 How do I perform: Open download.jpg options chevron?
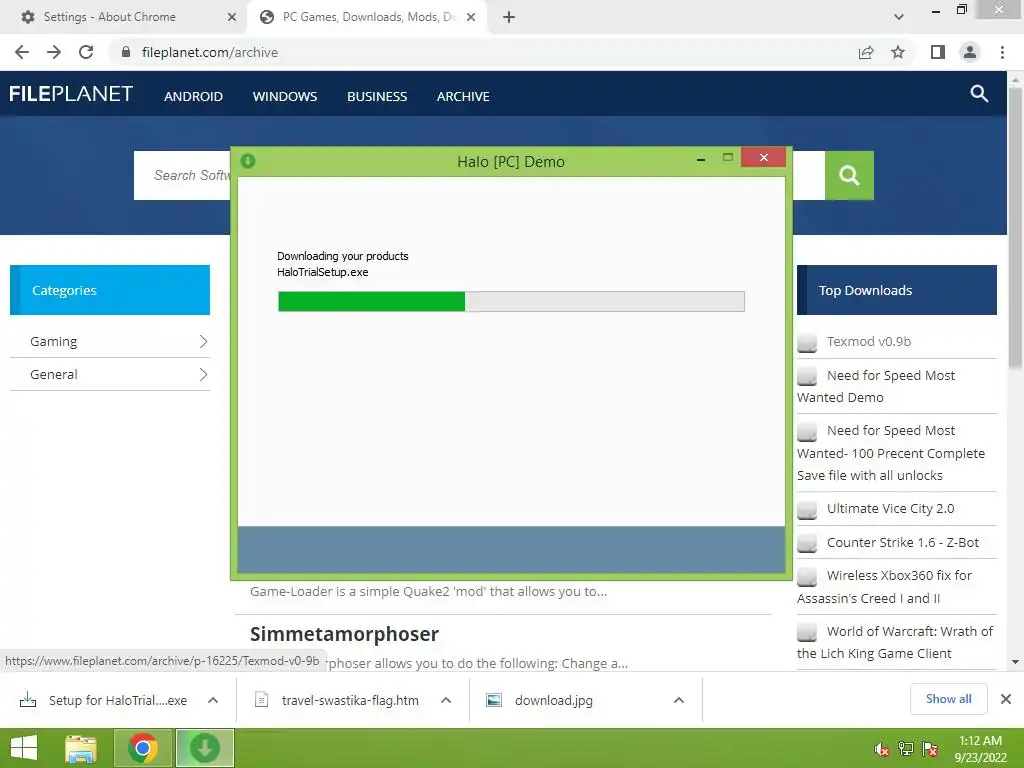pos(679,700)
